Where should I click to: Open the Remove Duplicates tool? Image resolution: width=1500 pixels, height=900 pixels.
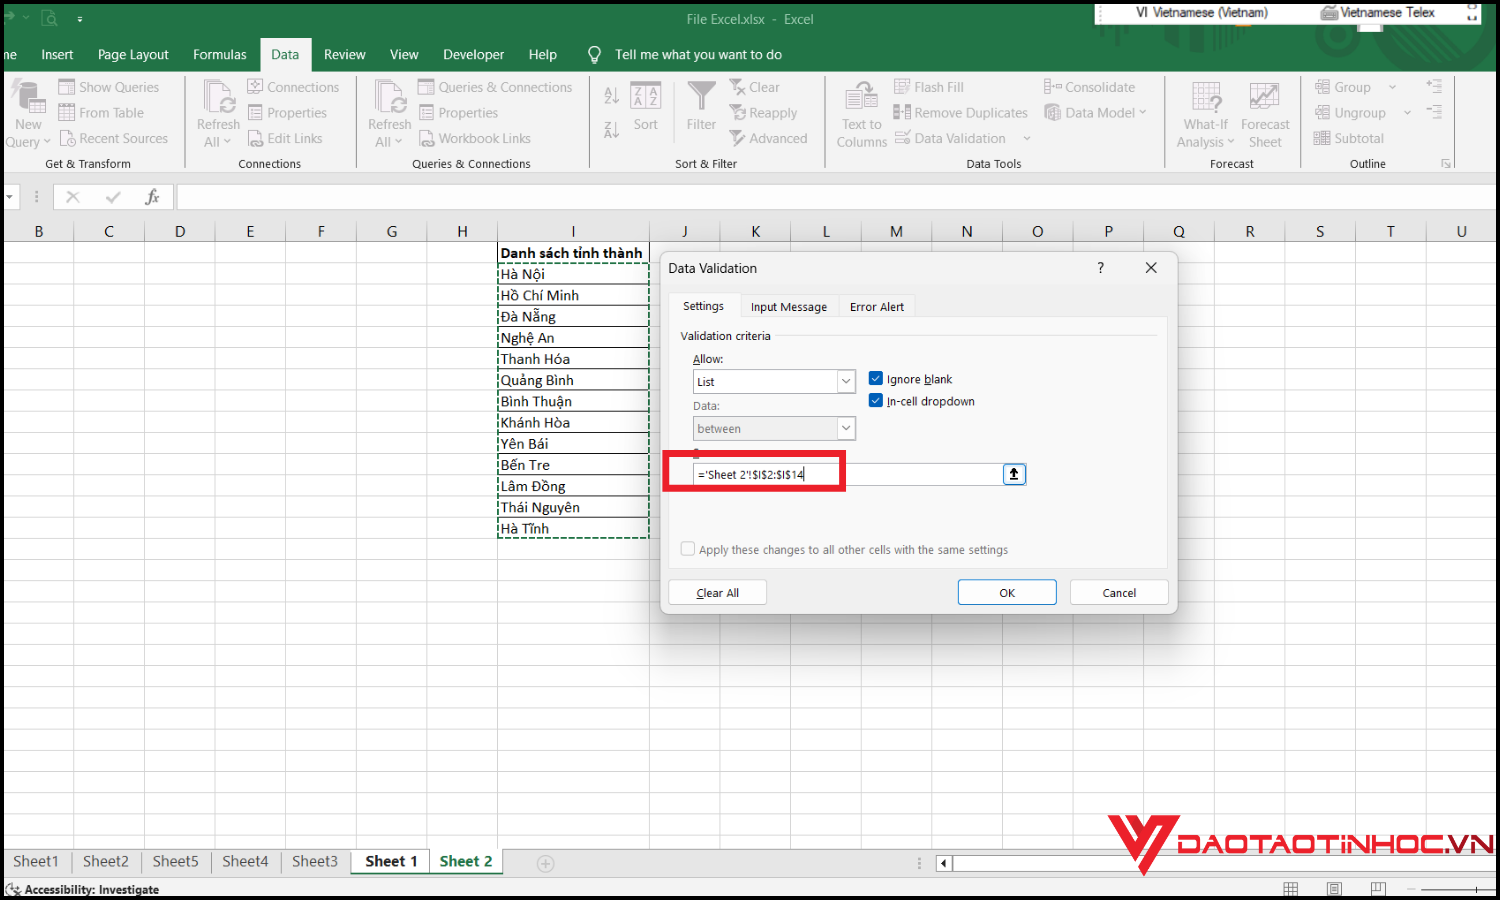(x=960, y=112)
